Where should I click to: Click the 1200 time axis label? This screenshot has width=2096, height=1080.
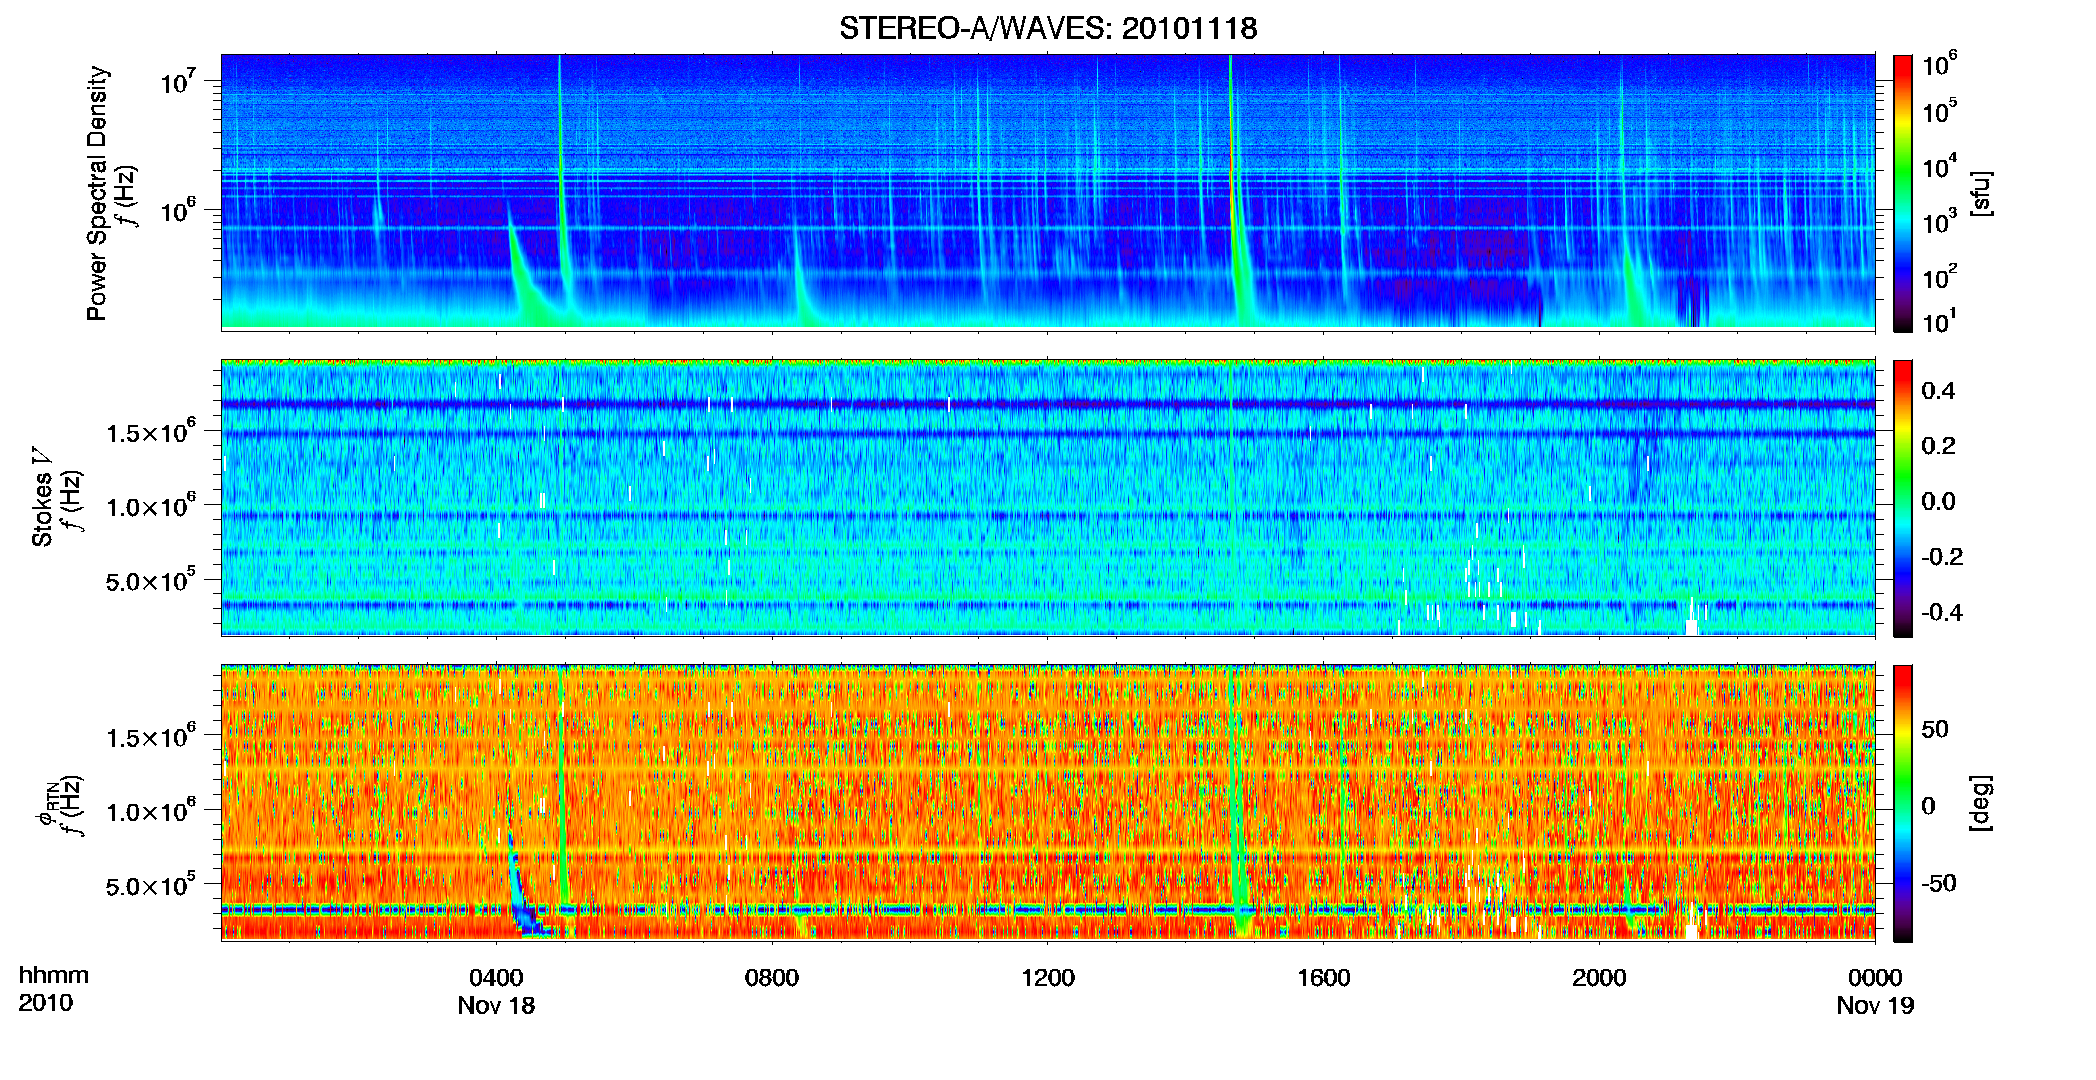(1048, 978)
